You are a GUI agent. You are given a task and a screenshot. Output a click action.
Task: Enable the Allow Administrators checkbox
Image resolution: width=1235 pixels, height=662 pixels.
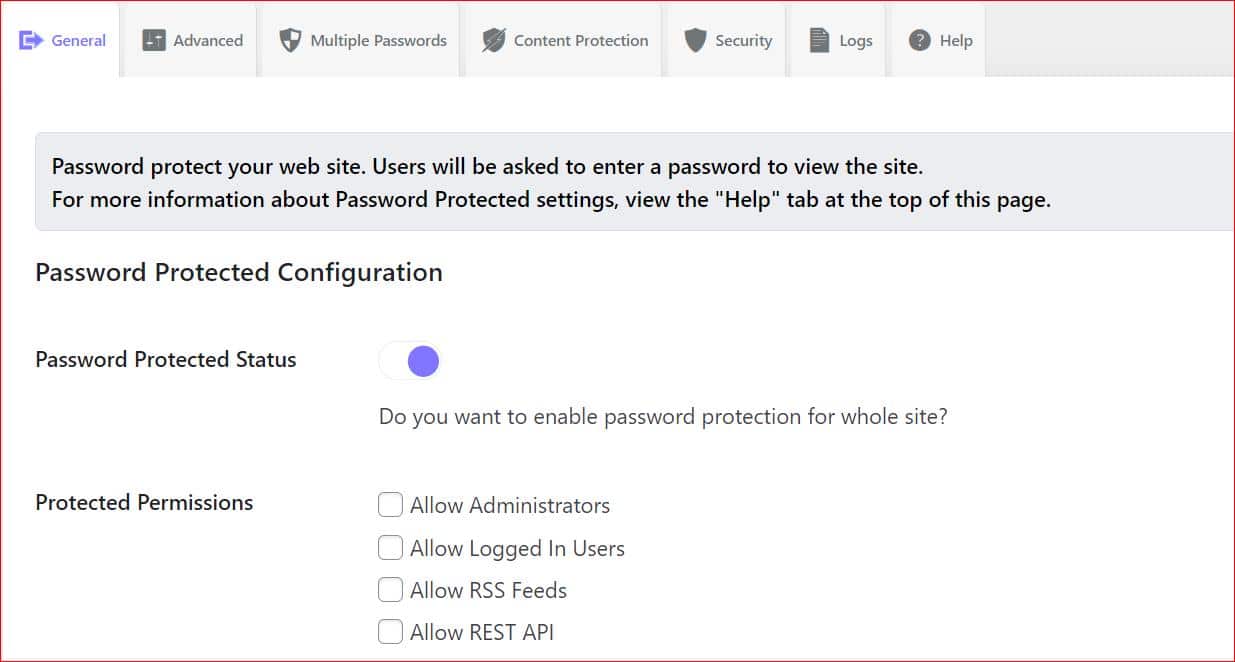point(390,505)
